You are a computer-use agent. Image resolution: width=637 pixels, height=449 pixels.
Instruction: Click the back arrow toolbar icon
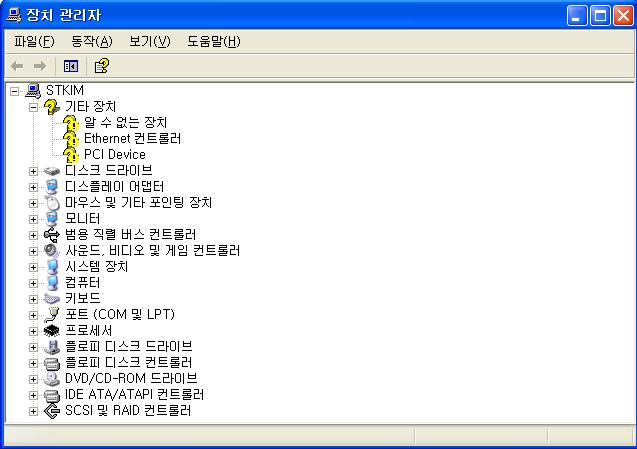click(17, 66)
